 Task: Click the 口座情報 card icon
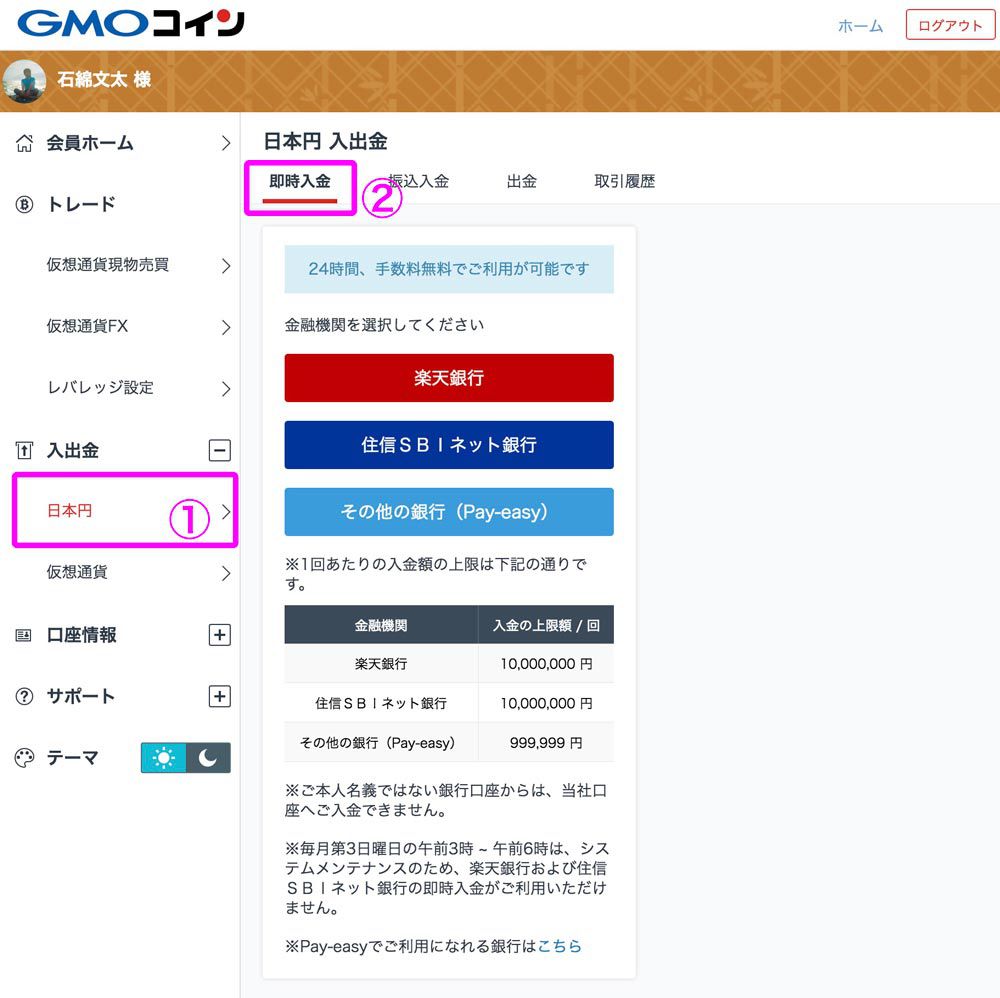tap(24, 635)
